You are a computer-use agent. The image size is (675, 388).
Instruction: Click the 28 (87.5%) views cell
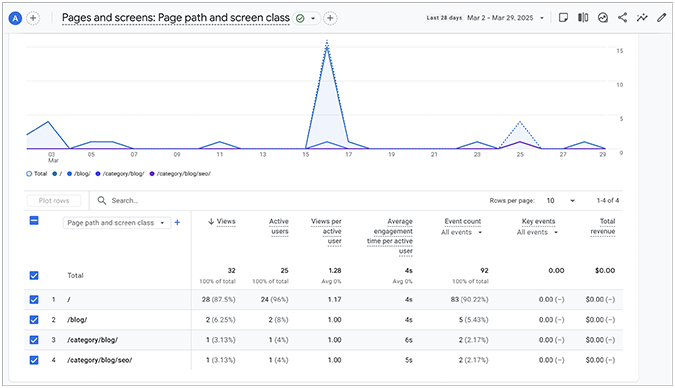point(219,299)
